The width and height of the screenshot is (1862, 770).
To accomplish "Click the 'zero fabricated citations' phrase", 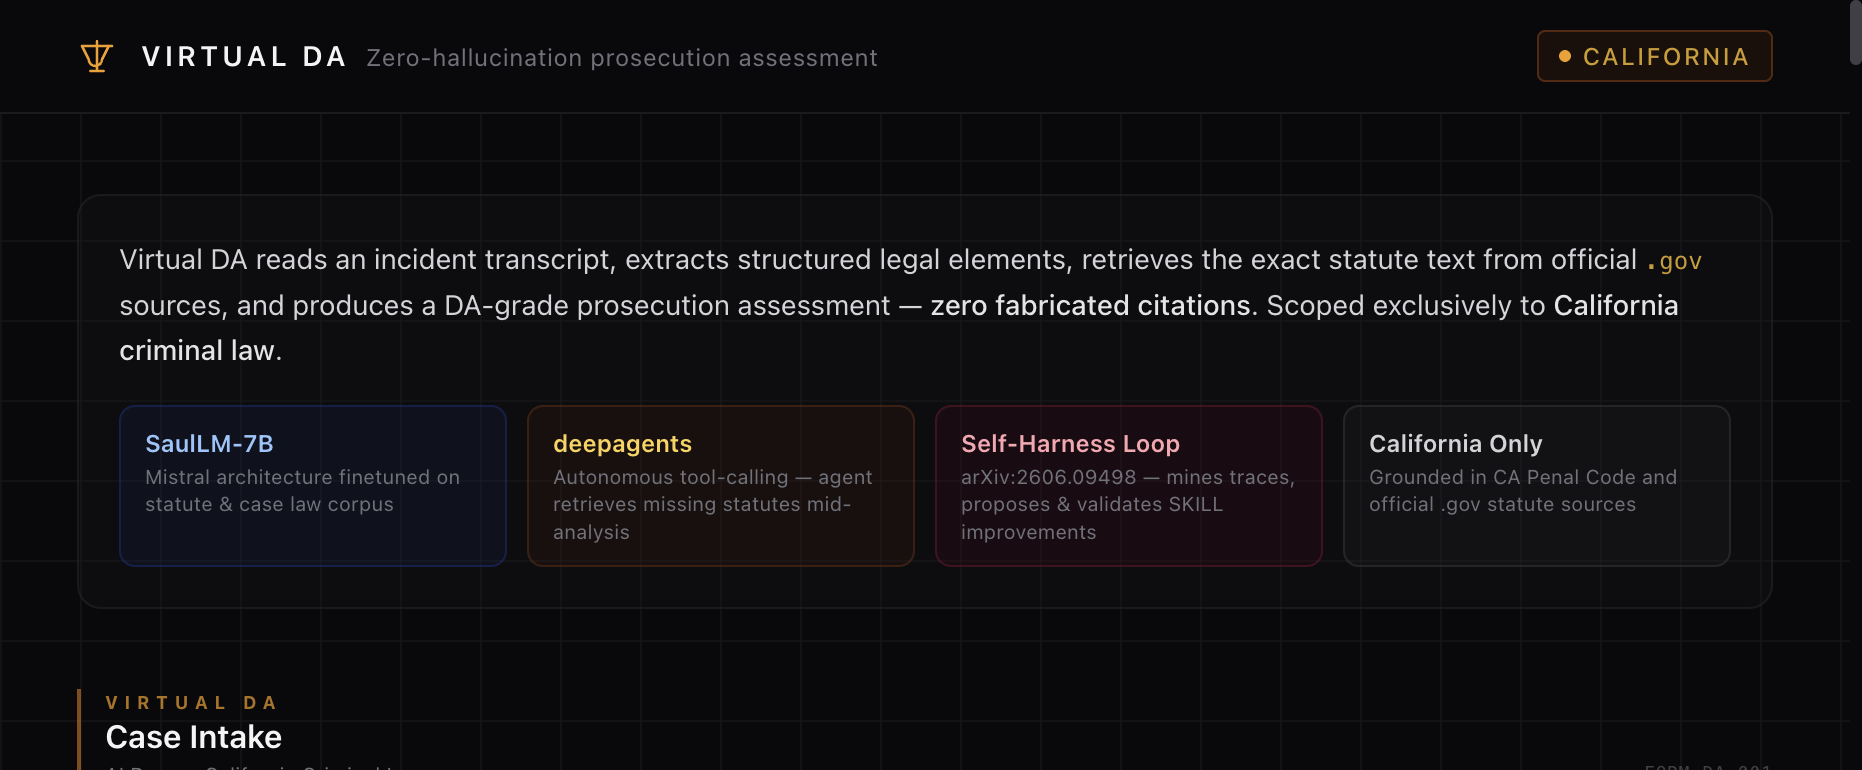I will pyautogui.click(x=1090, y=305).
